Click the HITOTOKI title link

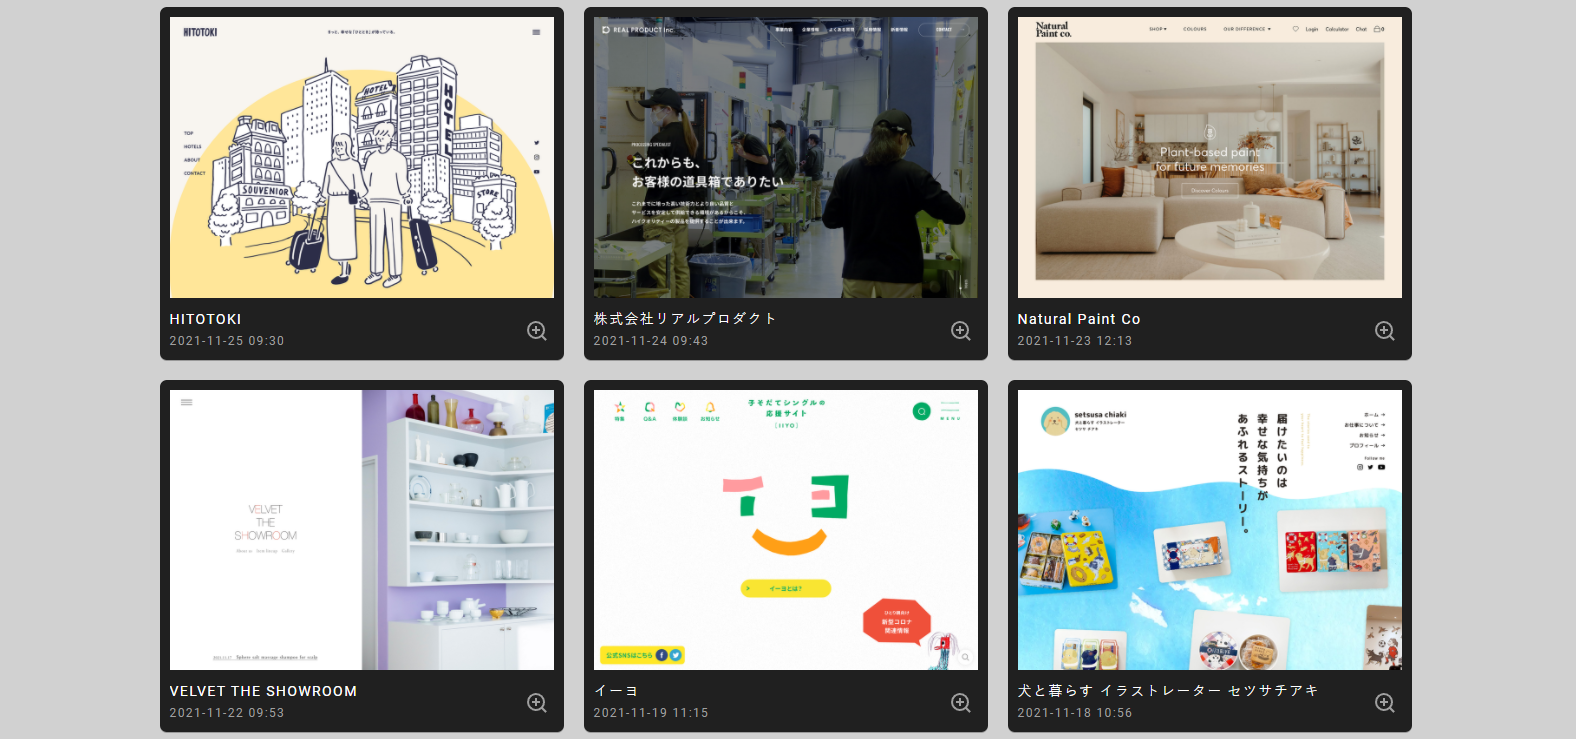click(205, 319)
